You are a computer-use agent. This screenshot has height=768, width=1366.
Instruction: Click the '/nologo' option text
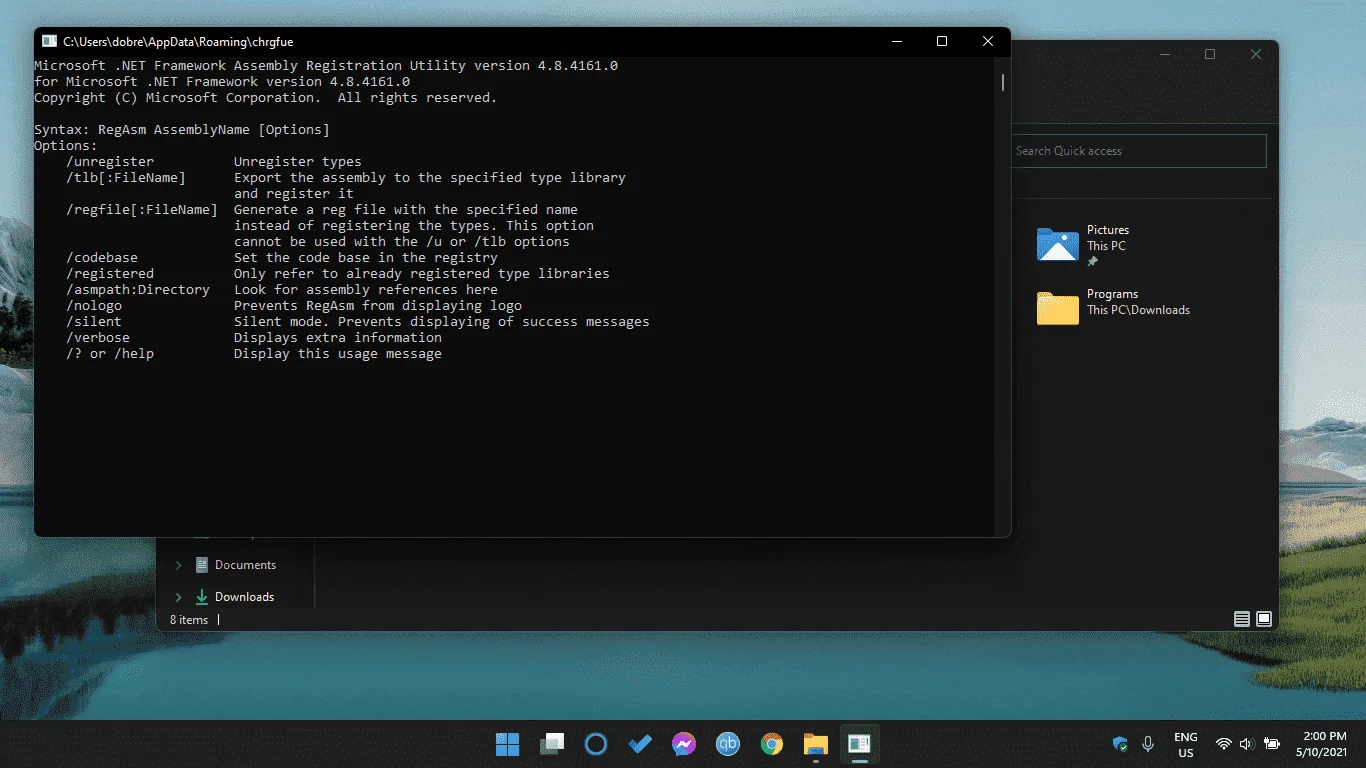click(x=94, y=305)
